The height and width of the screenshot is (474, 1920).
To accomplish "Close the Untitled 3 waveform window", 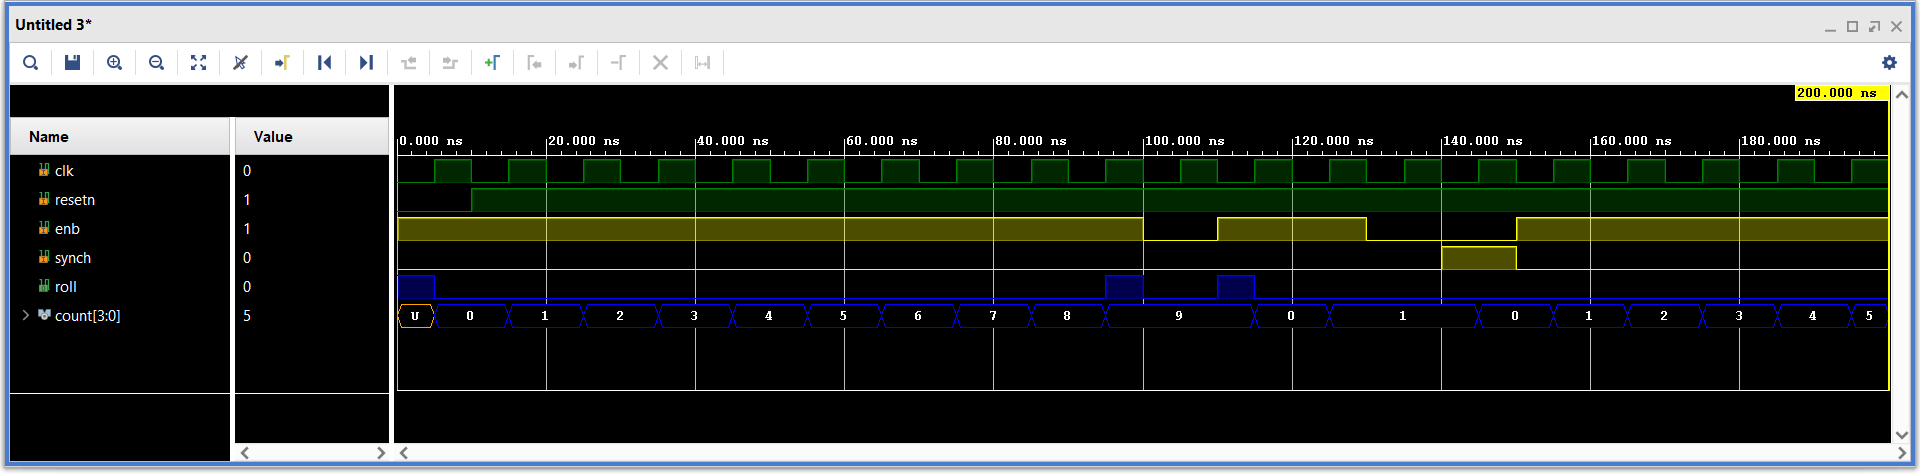I will (1896, 26).
